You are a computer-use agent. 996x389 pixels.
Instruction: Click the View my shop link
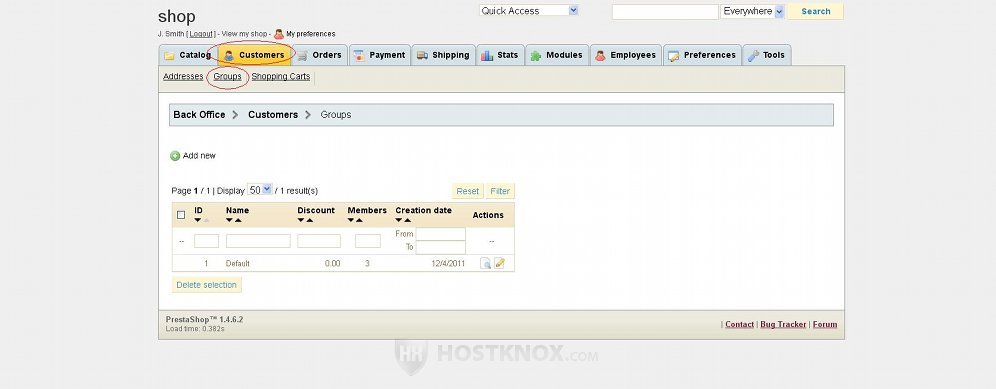click(245, 34)
